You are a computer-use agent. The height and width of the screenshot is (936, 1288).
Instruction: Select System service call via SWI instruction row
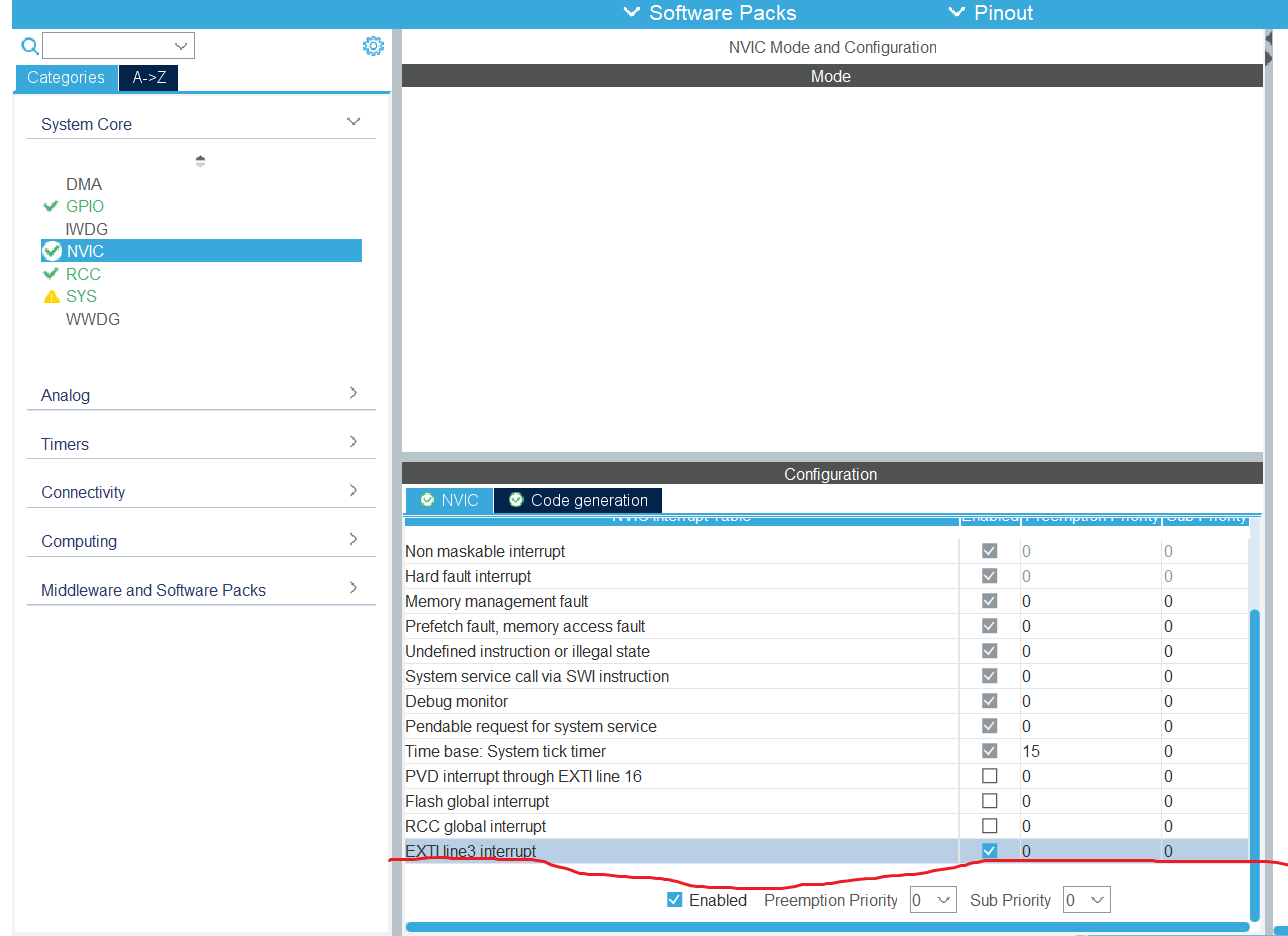click(x=826, y=676)
